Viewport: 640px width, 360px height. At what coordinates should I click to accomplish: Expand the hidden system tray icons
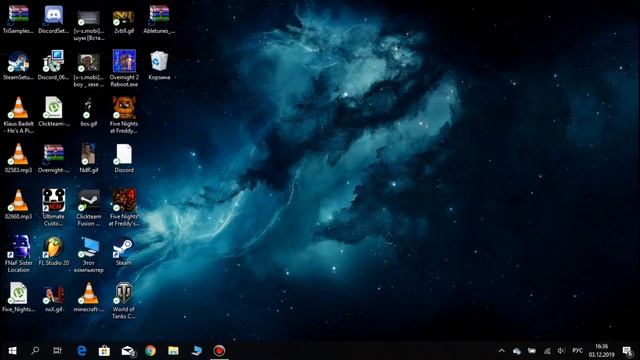(502, 351)
